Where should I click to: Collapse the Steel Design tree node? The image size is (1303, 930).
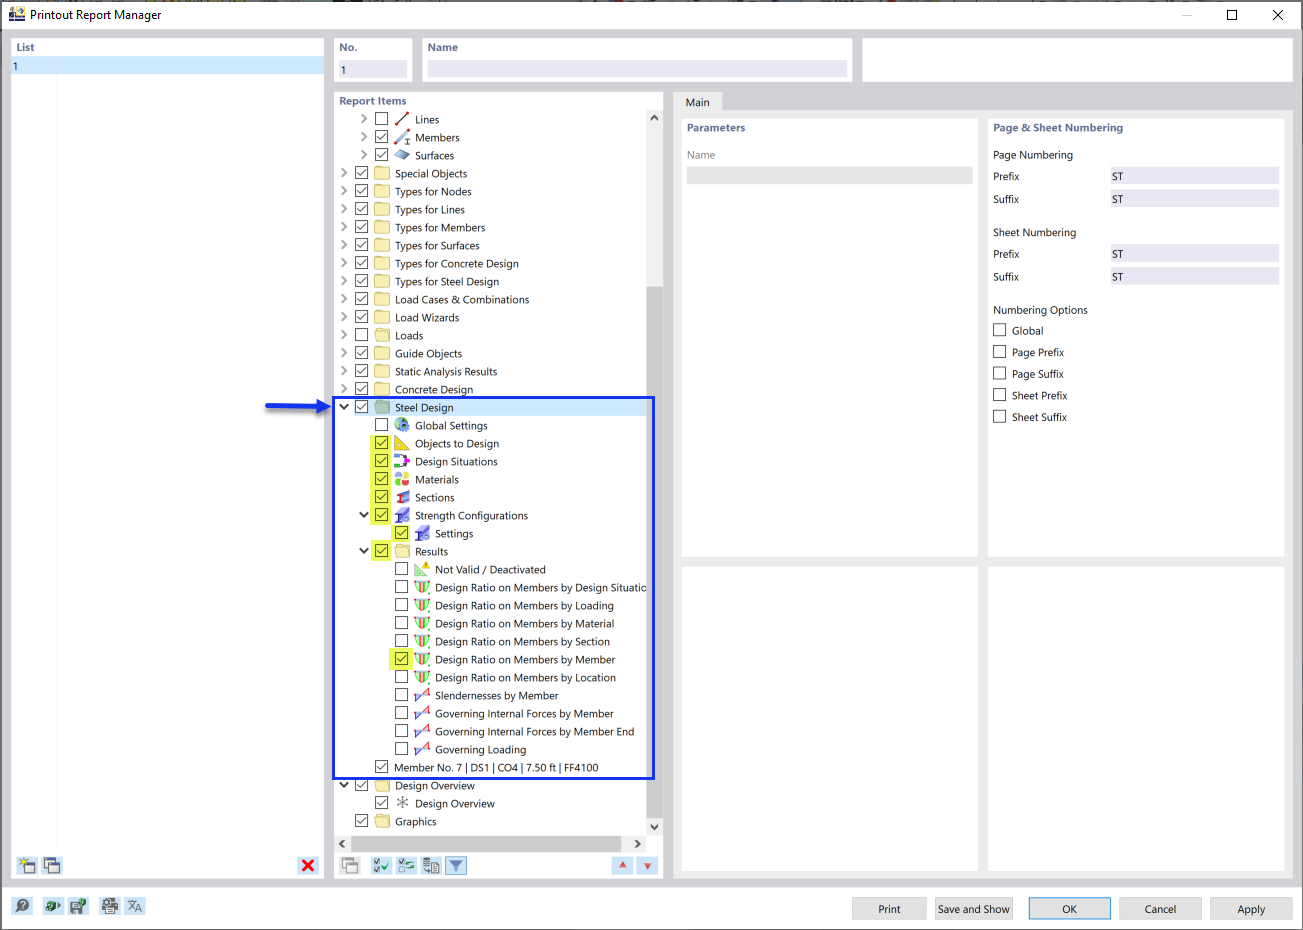(x=345, y=406)
